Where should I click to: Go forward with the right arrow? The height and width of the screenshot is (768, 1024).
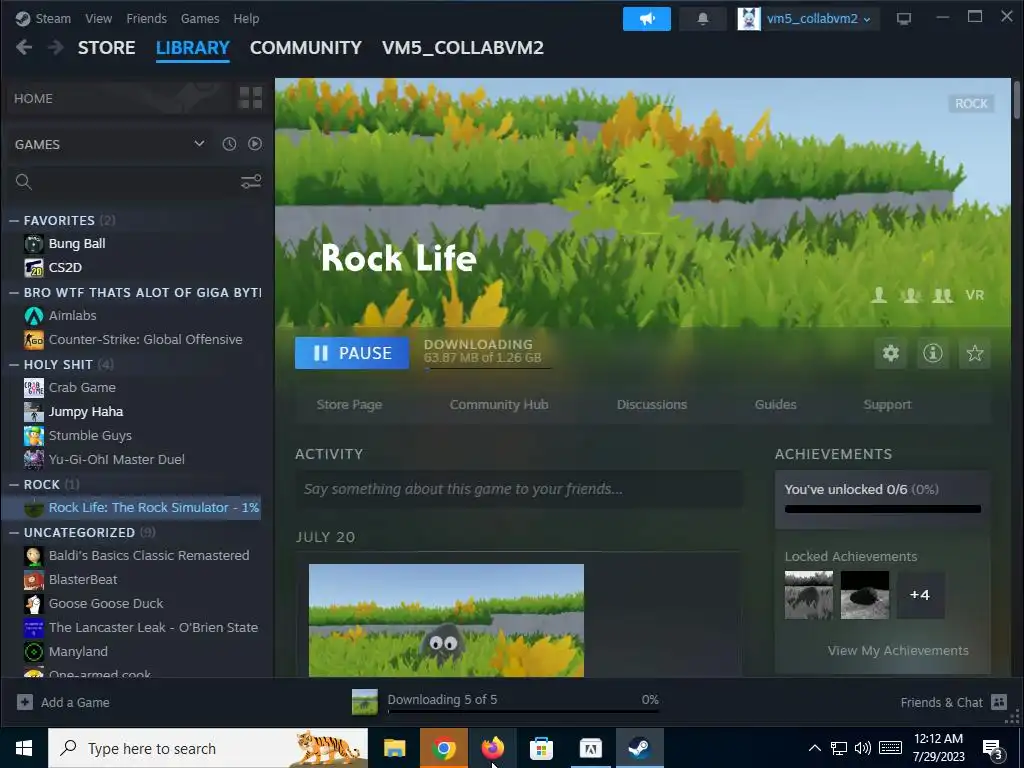tap(56, 48)
